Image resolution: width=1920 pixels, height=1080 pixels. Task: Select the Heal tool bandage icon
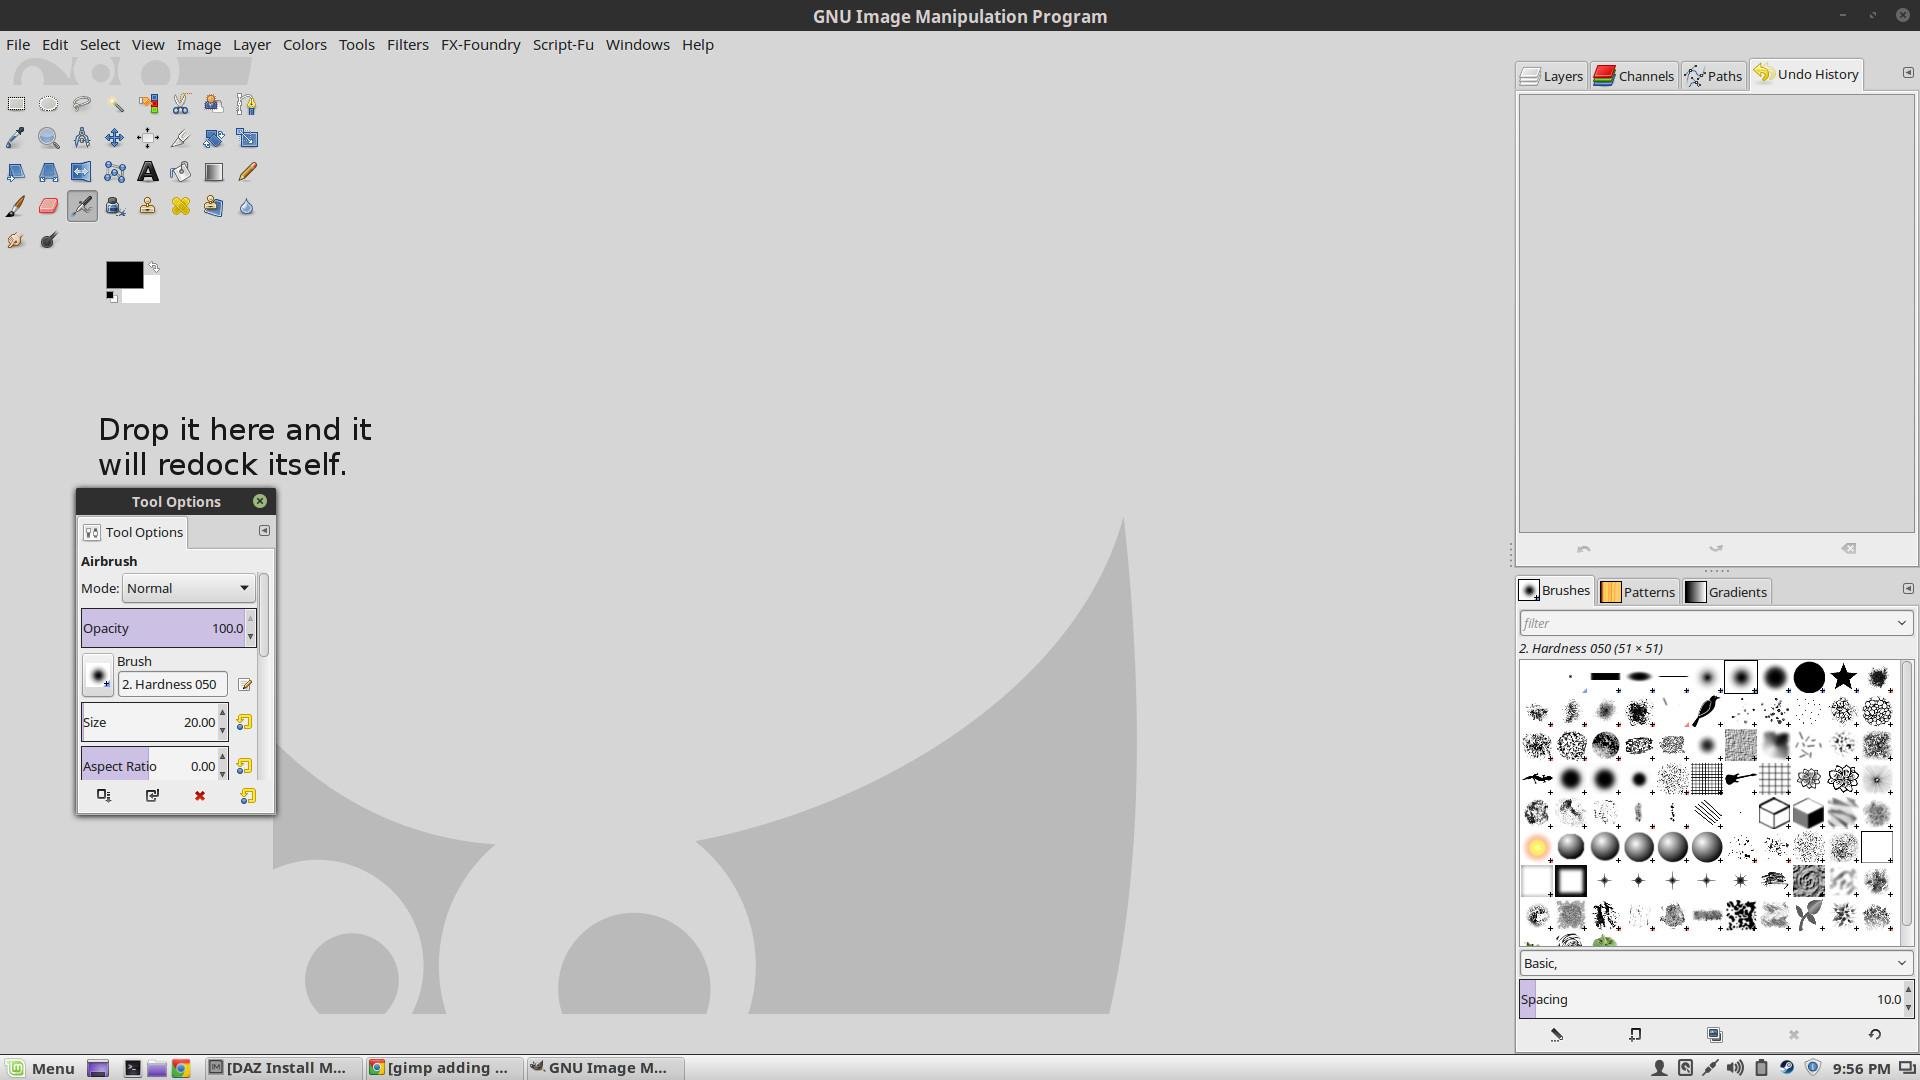point(181,206)
